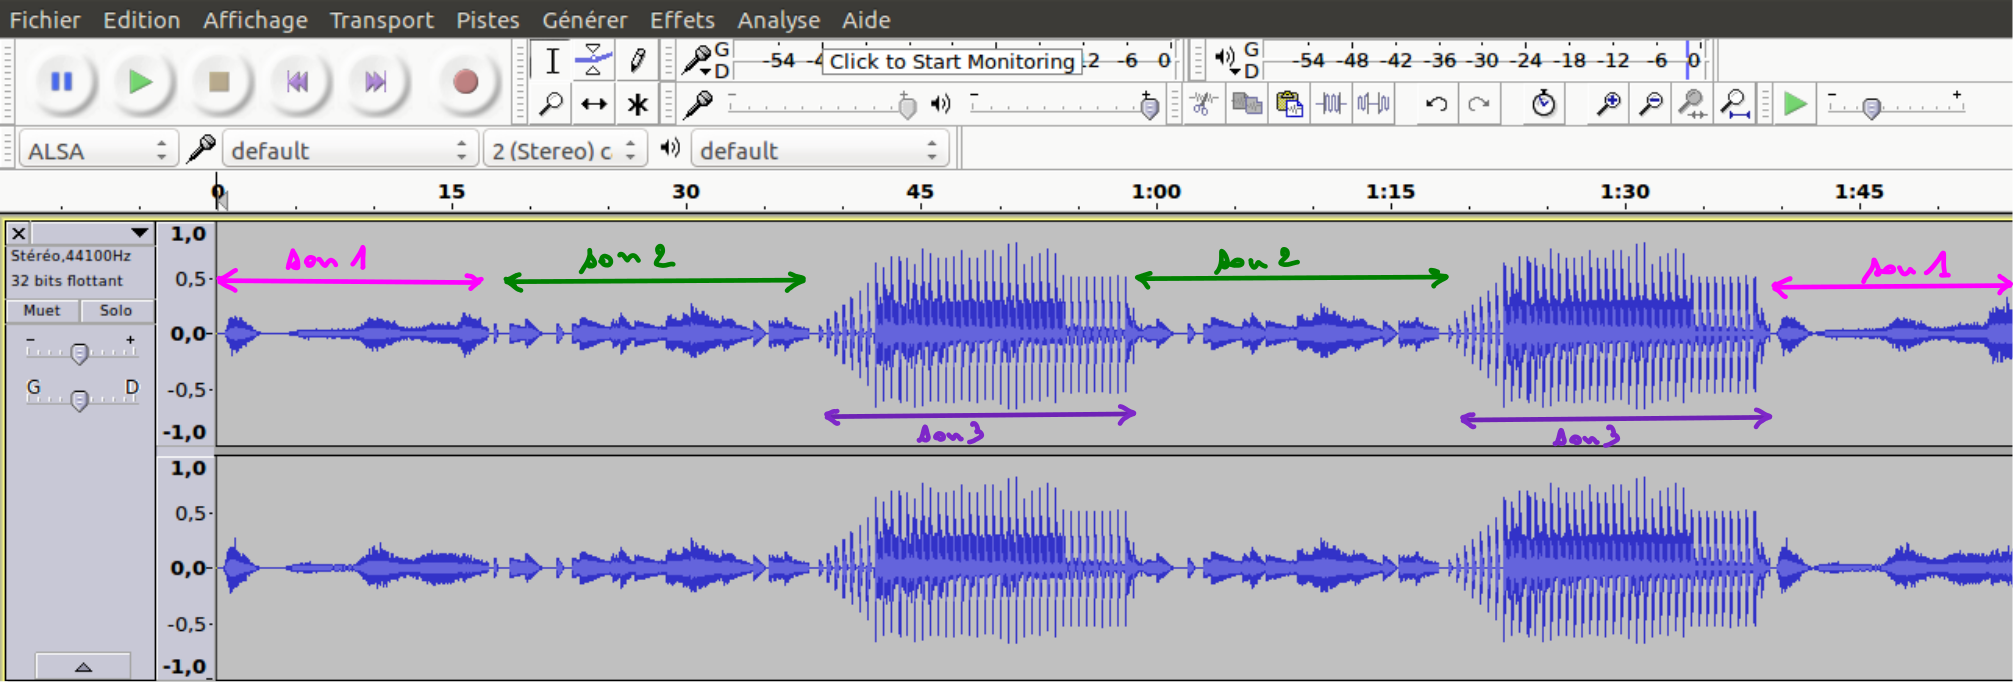Select the Multi-tool asterisk icon
Image resolution: width=2014 pixels, height=682 pixels.
point(637,104)
